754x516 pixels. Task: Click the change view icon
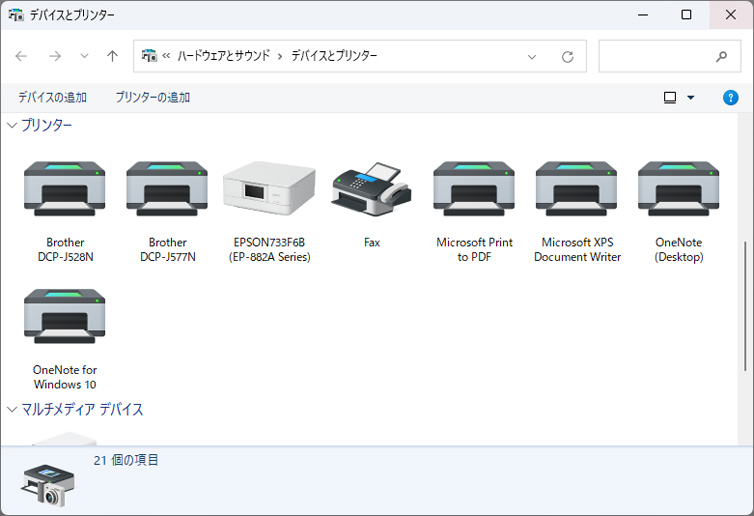pos(670,98)
